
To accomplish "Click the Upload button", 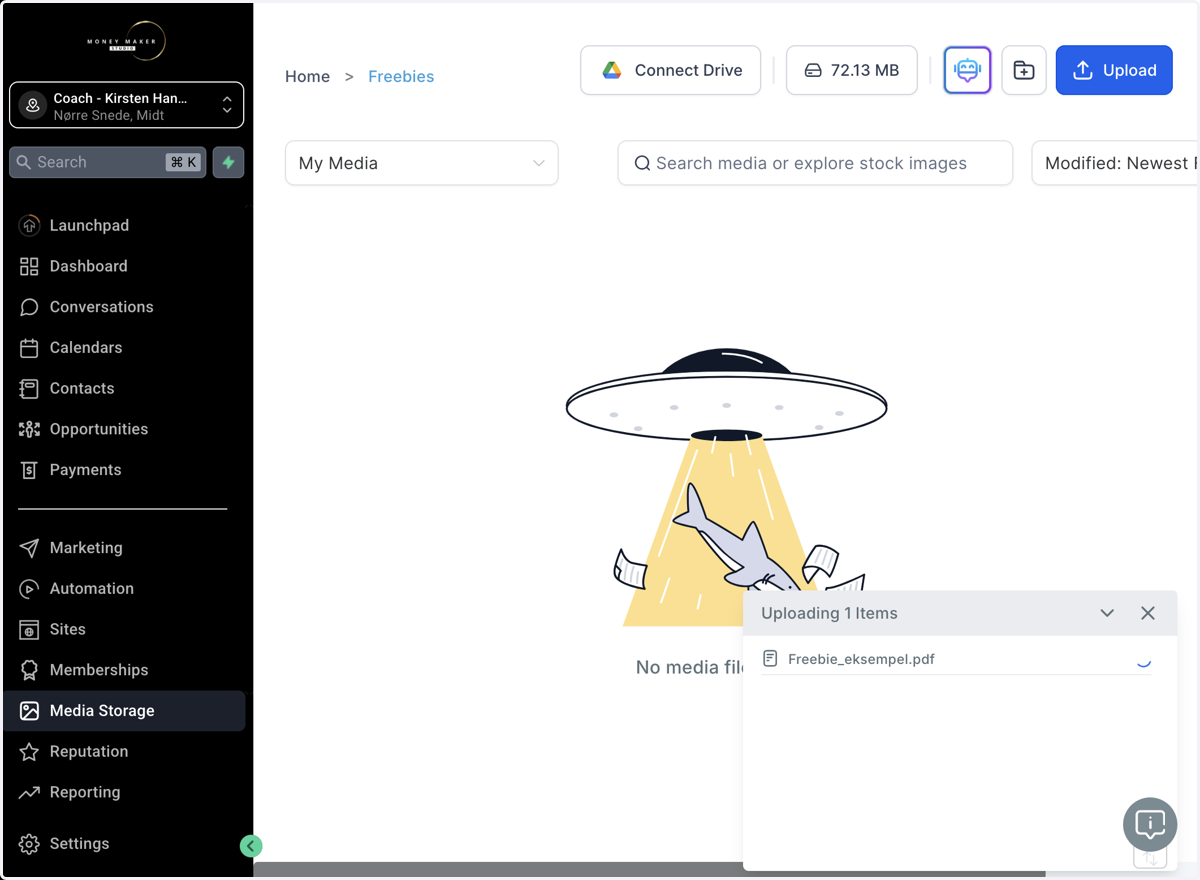I will (1114, 70).
